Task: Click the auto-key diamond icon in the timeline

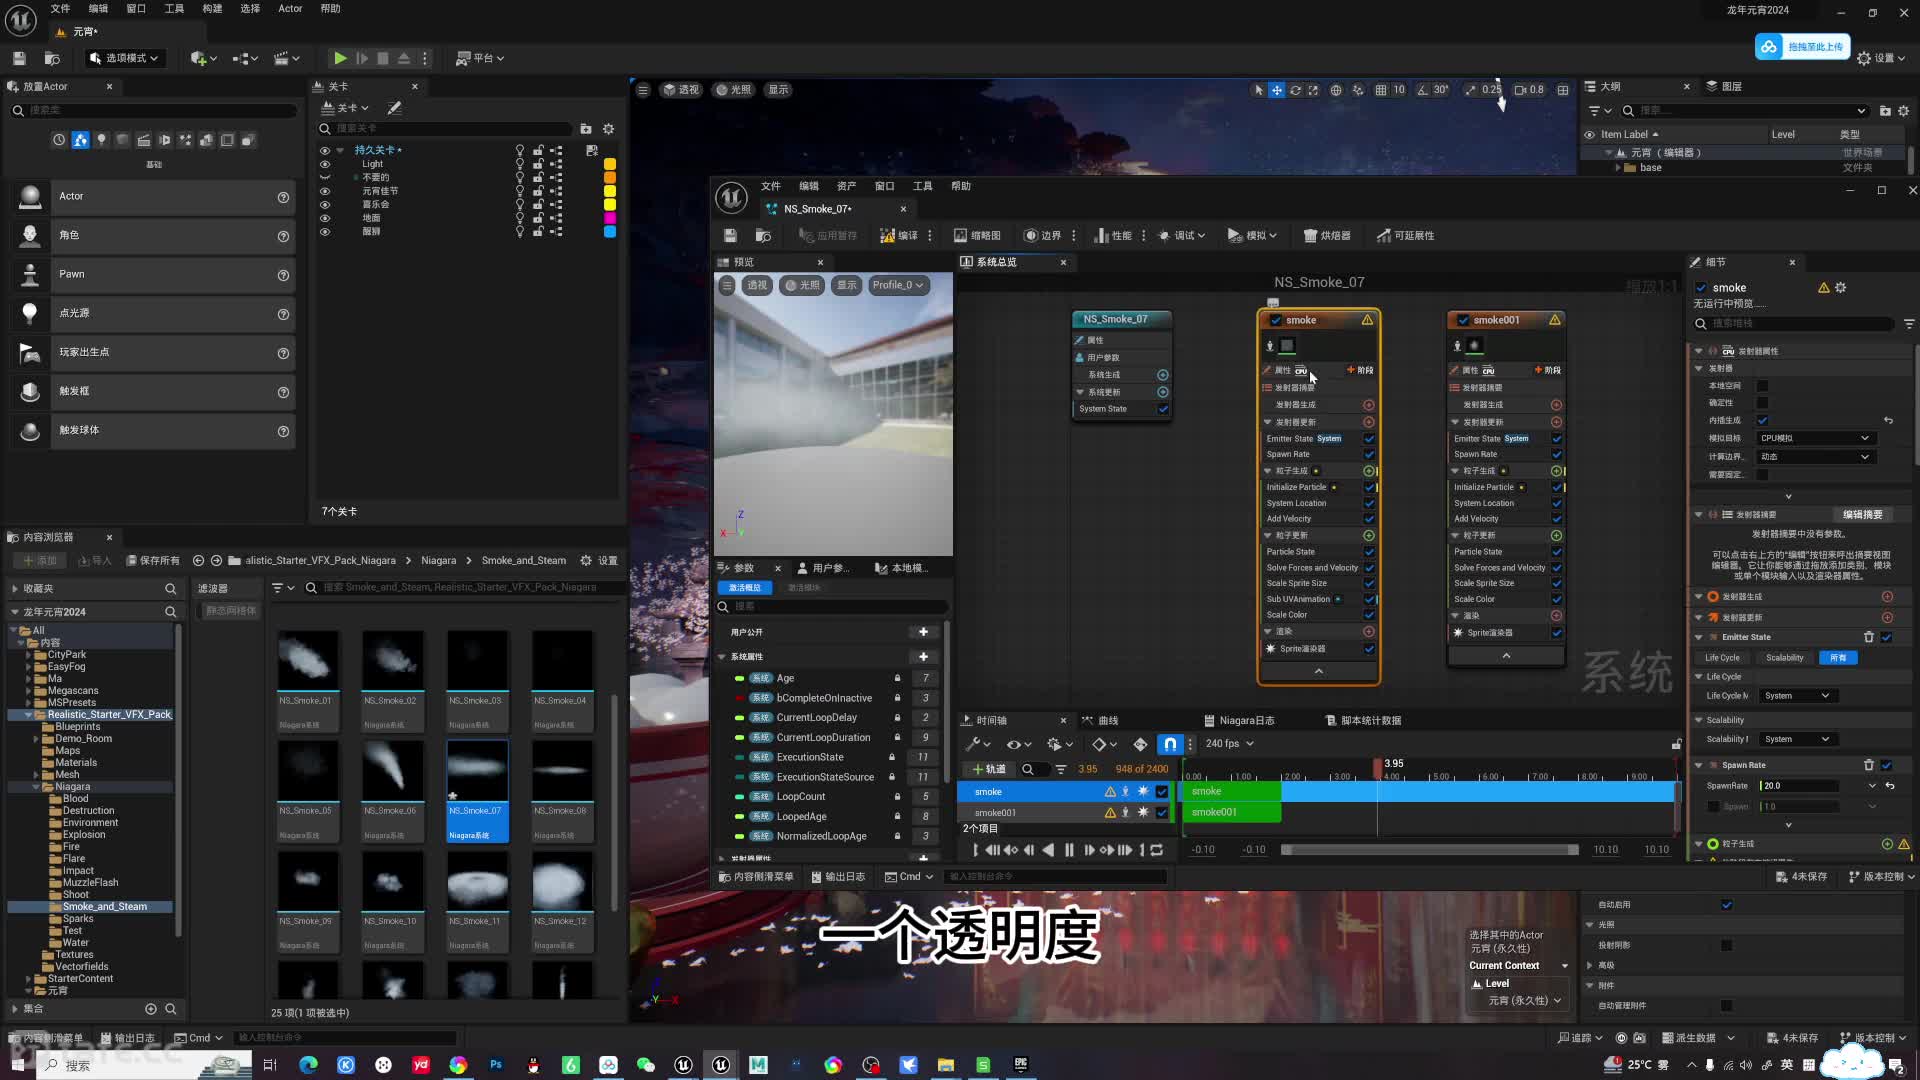Action: coord(1140,744)
